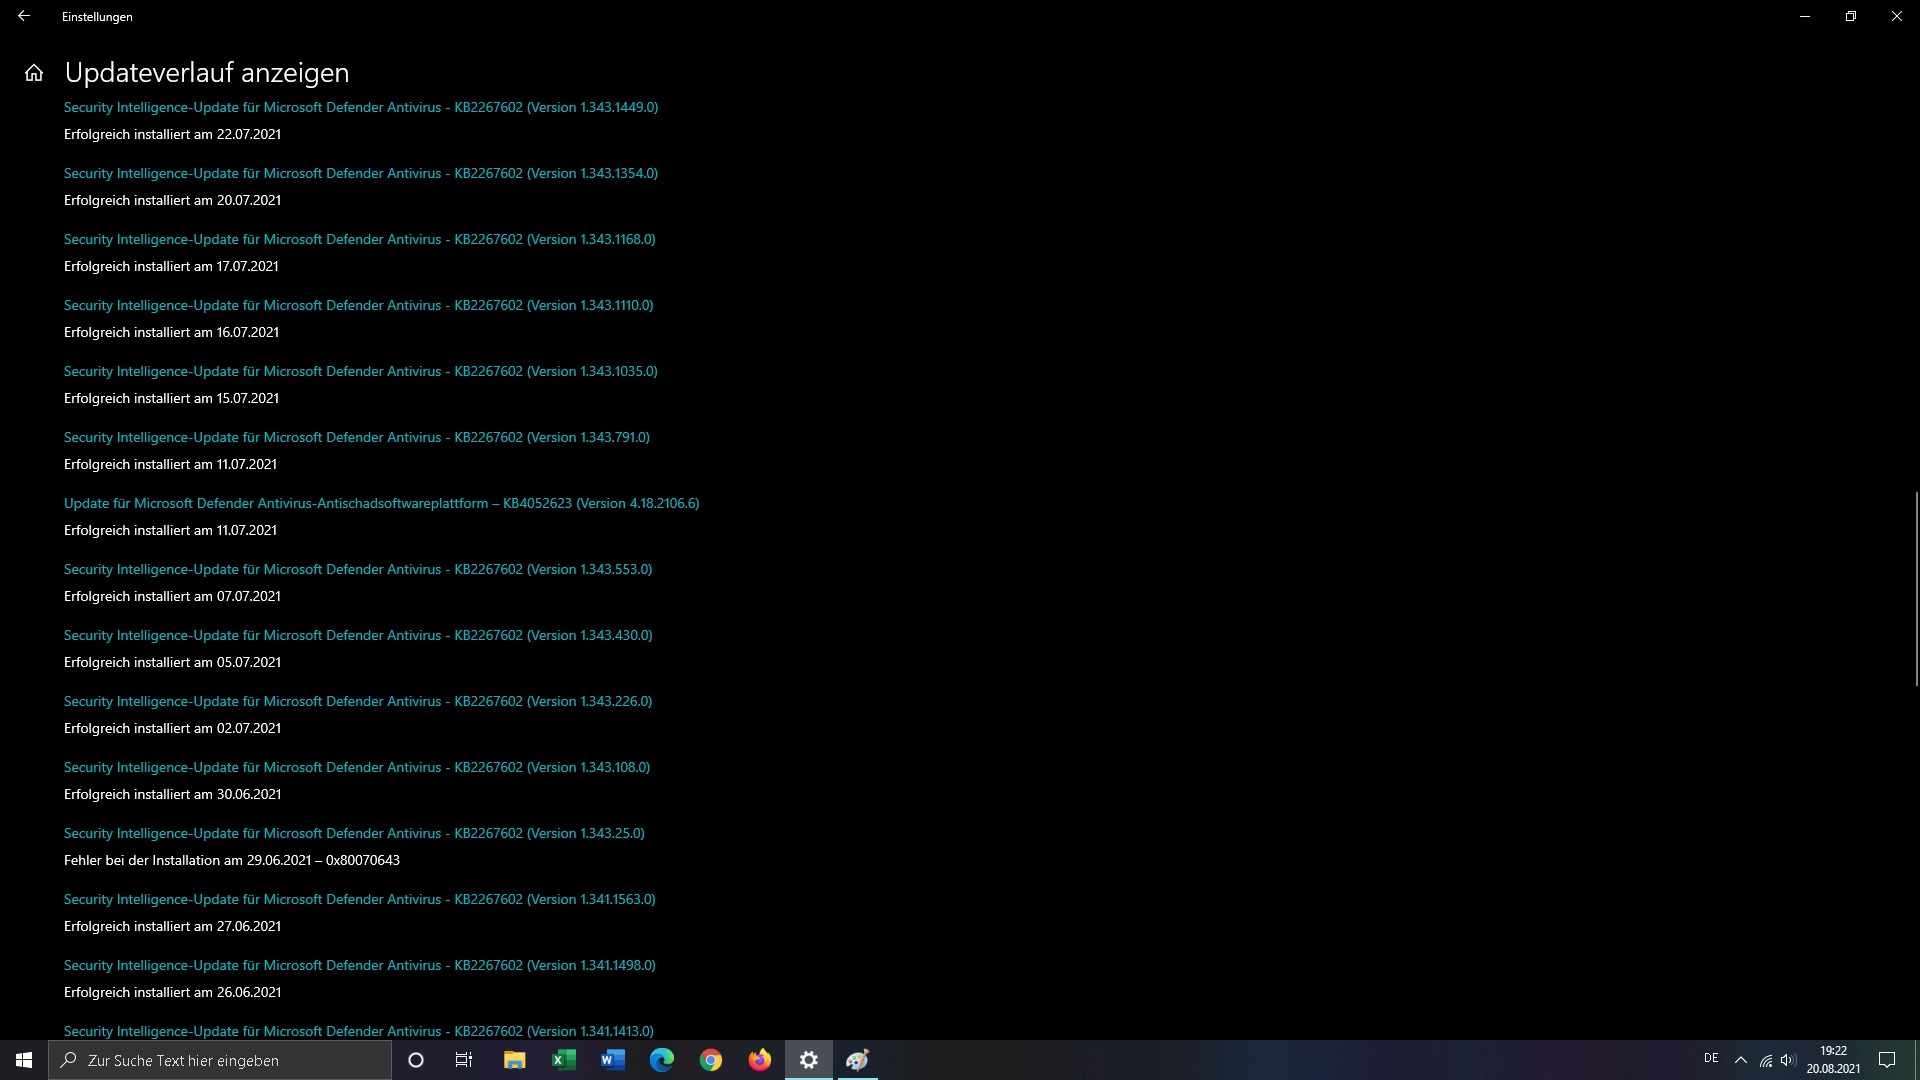Click the Show desktop sliver in the taskbar
Image resolution: width=1920 pixels, height=1080 pixels.
[1916, 1060]
